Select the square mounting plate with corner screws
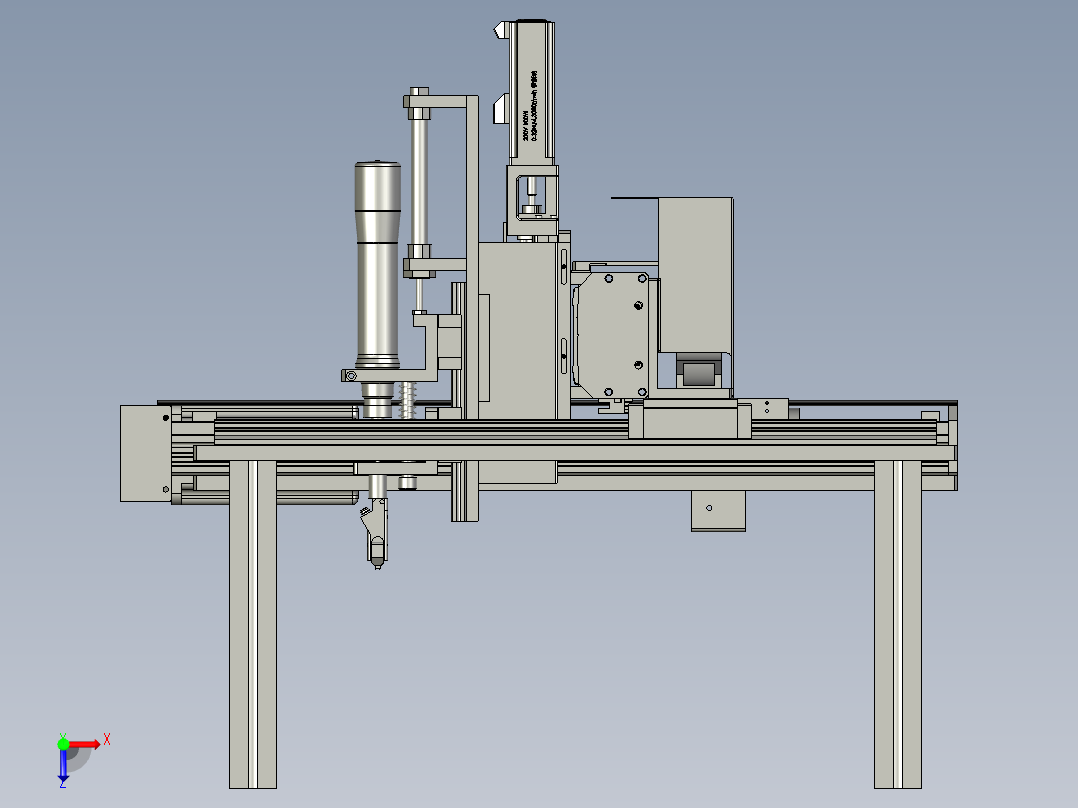This screenshot has width=1078, height=808. click(613, 334)
